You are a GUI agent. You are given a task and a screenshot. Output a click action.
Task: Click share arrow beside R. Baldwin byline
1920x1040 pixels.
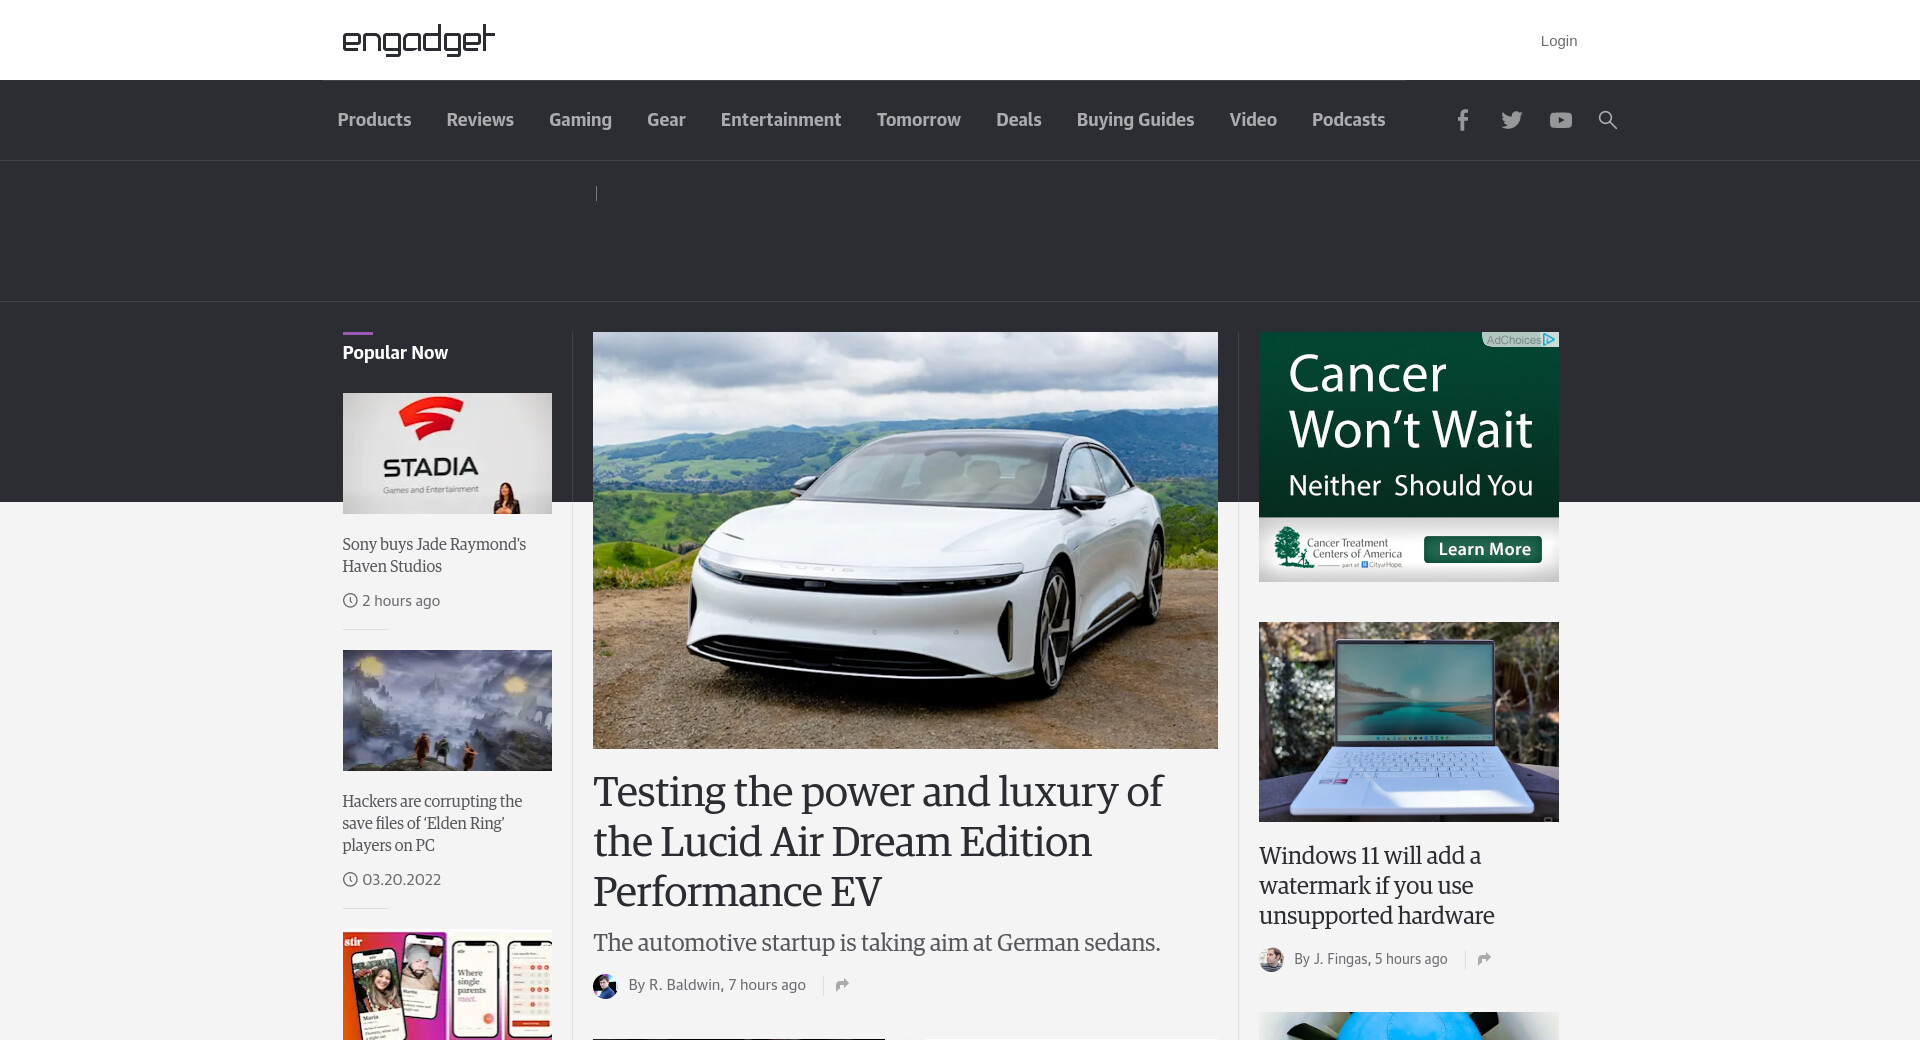[x=842, y=985]
